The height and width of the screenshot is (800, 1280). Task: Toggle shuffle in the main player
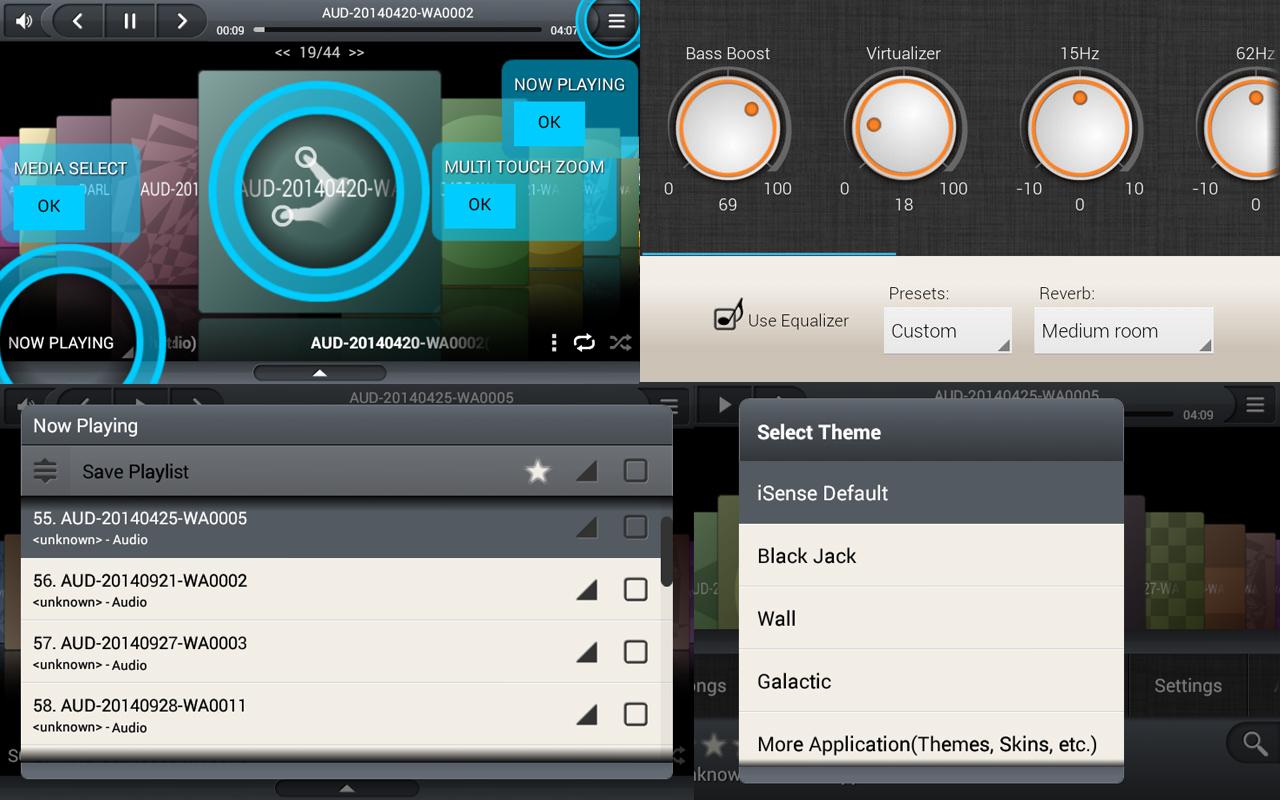[620, 343]
